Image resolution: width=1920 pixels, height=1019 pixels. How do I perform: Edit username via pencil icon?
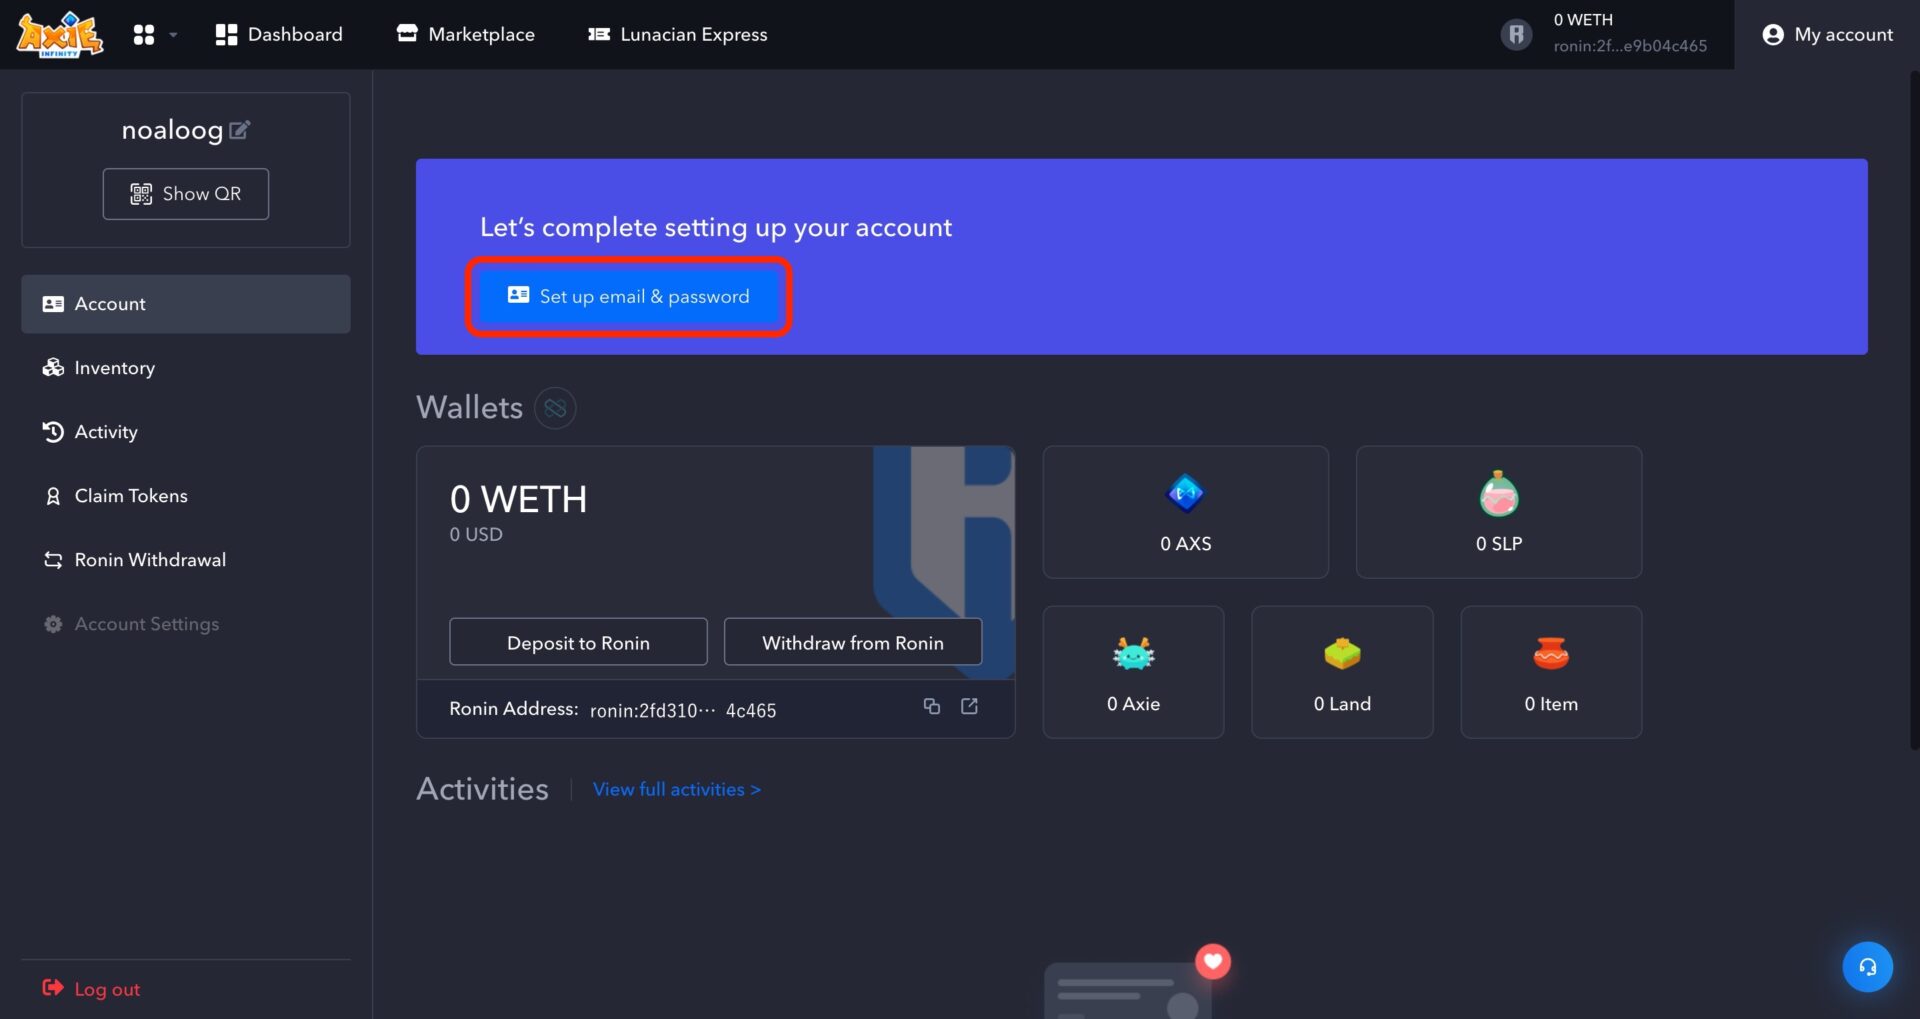239,130
